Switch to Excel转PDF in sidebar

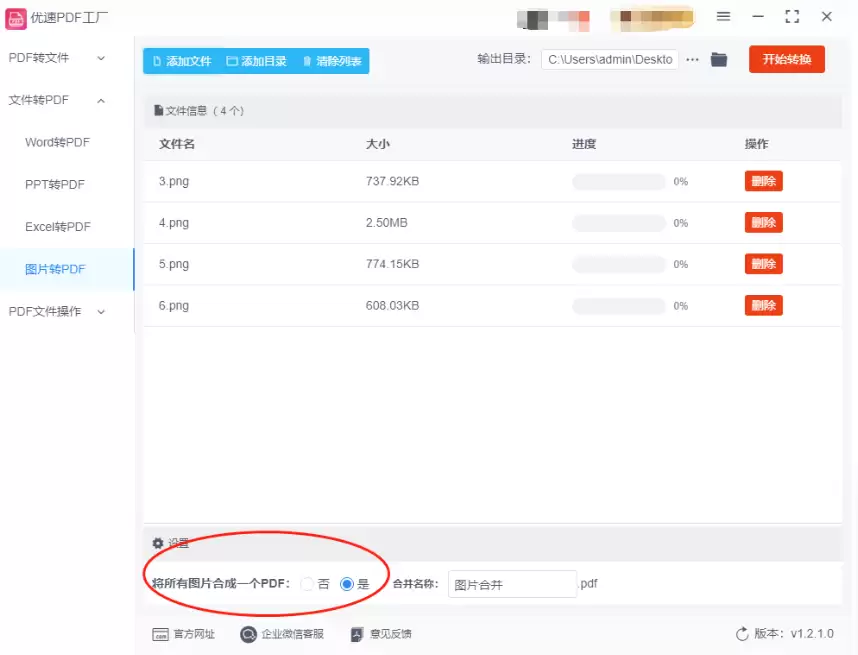(x=58, y=227)
